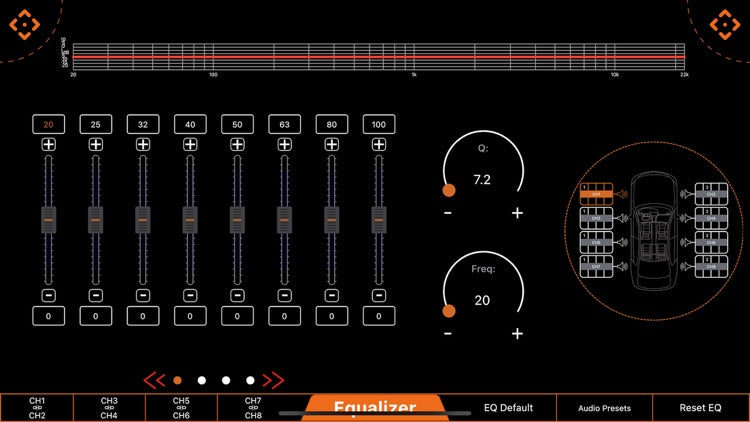
Task: Select the CH5 speaker in car diagram
Action: [x=596, y=243]
